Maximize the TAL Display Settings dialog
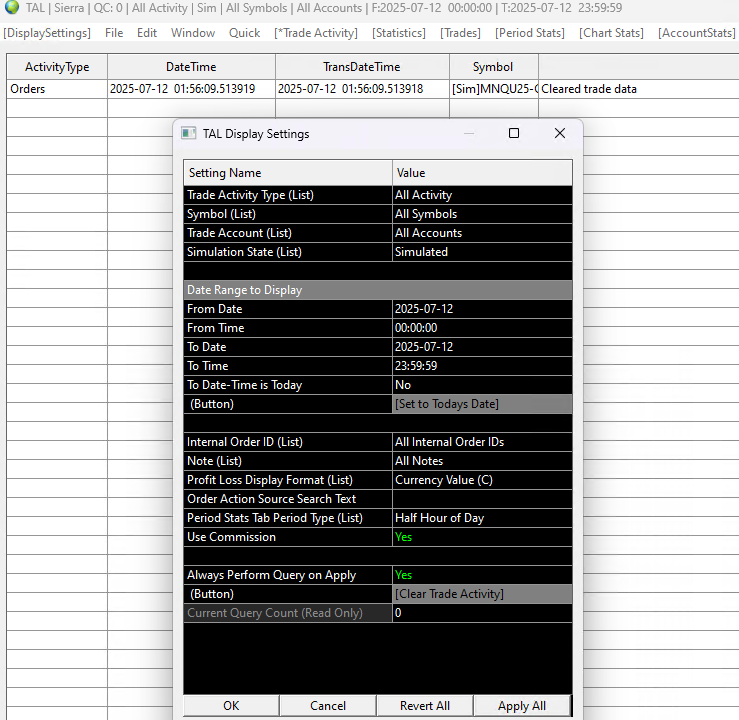This screenshot has width=739, height=720. pos(514,133)
